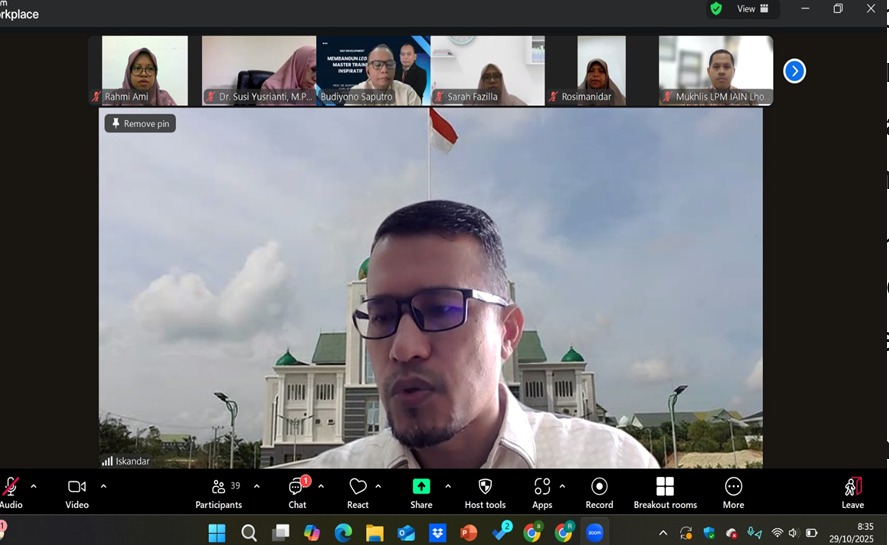
Task: Click the React heart icon
Action: (358, 492)
